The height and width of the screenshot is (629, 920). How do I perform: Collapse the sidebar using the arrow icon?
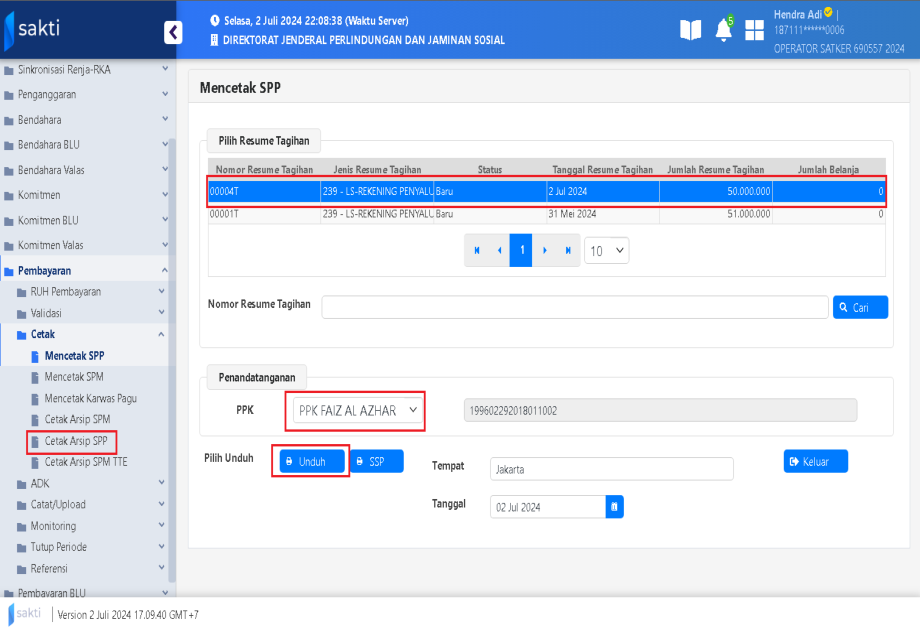pyautogui.click(x=173, y=32)
